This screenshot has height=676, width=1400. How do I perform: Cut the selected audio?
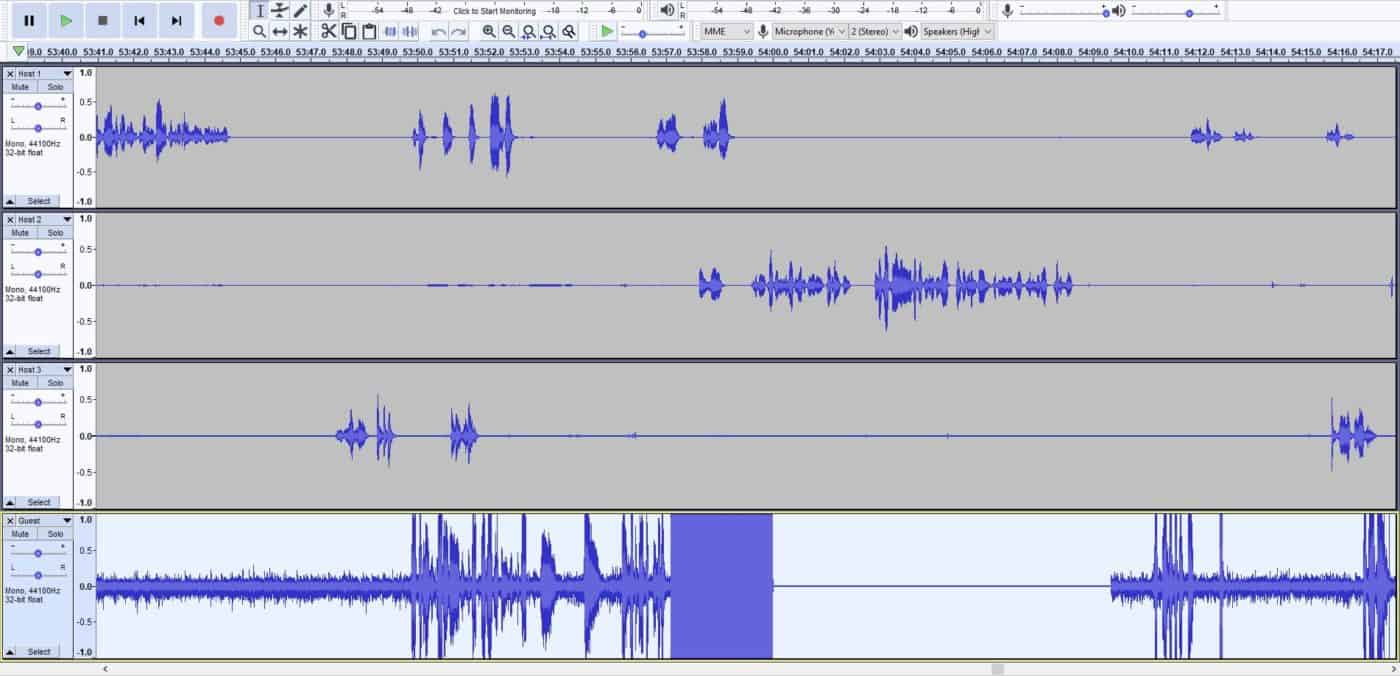328,31
